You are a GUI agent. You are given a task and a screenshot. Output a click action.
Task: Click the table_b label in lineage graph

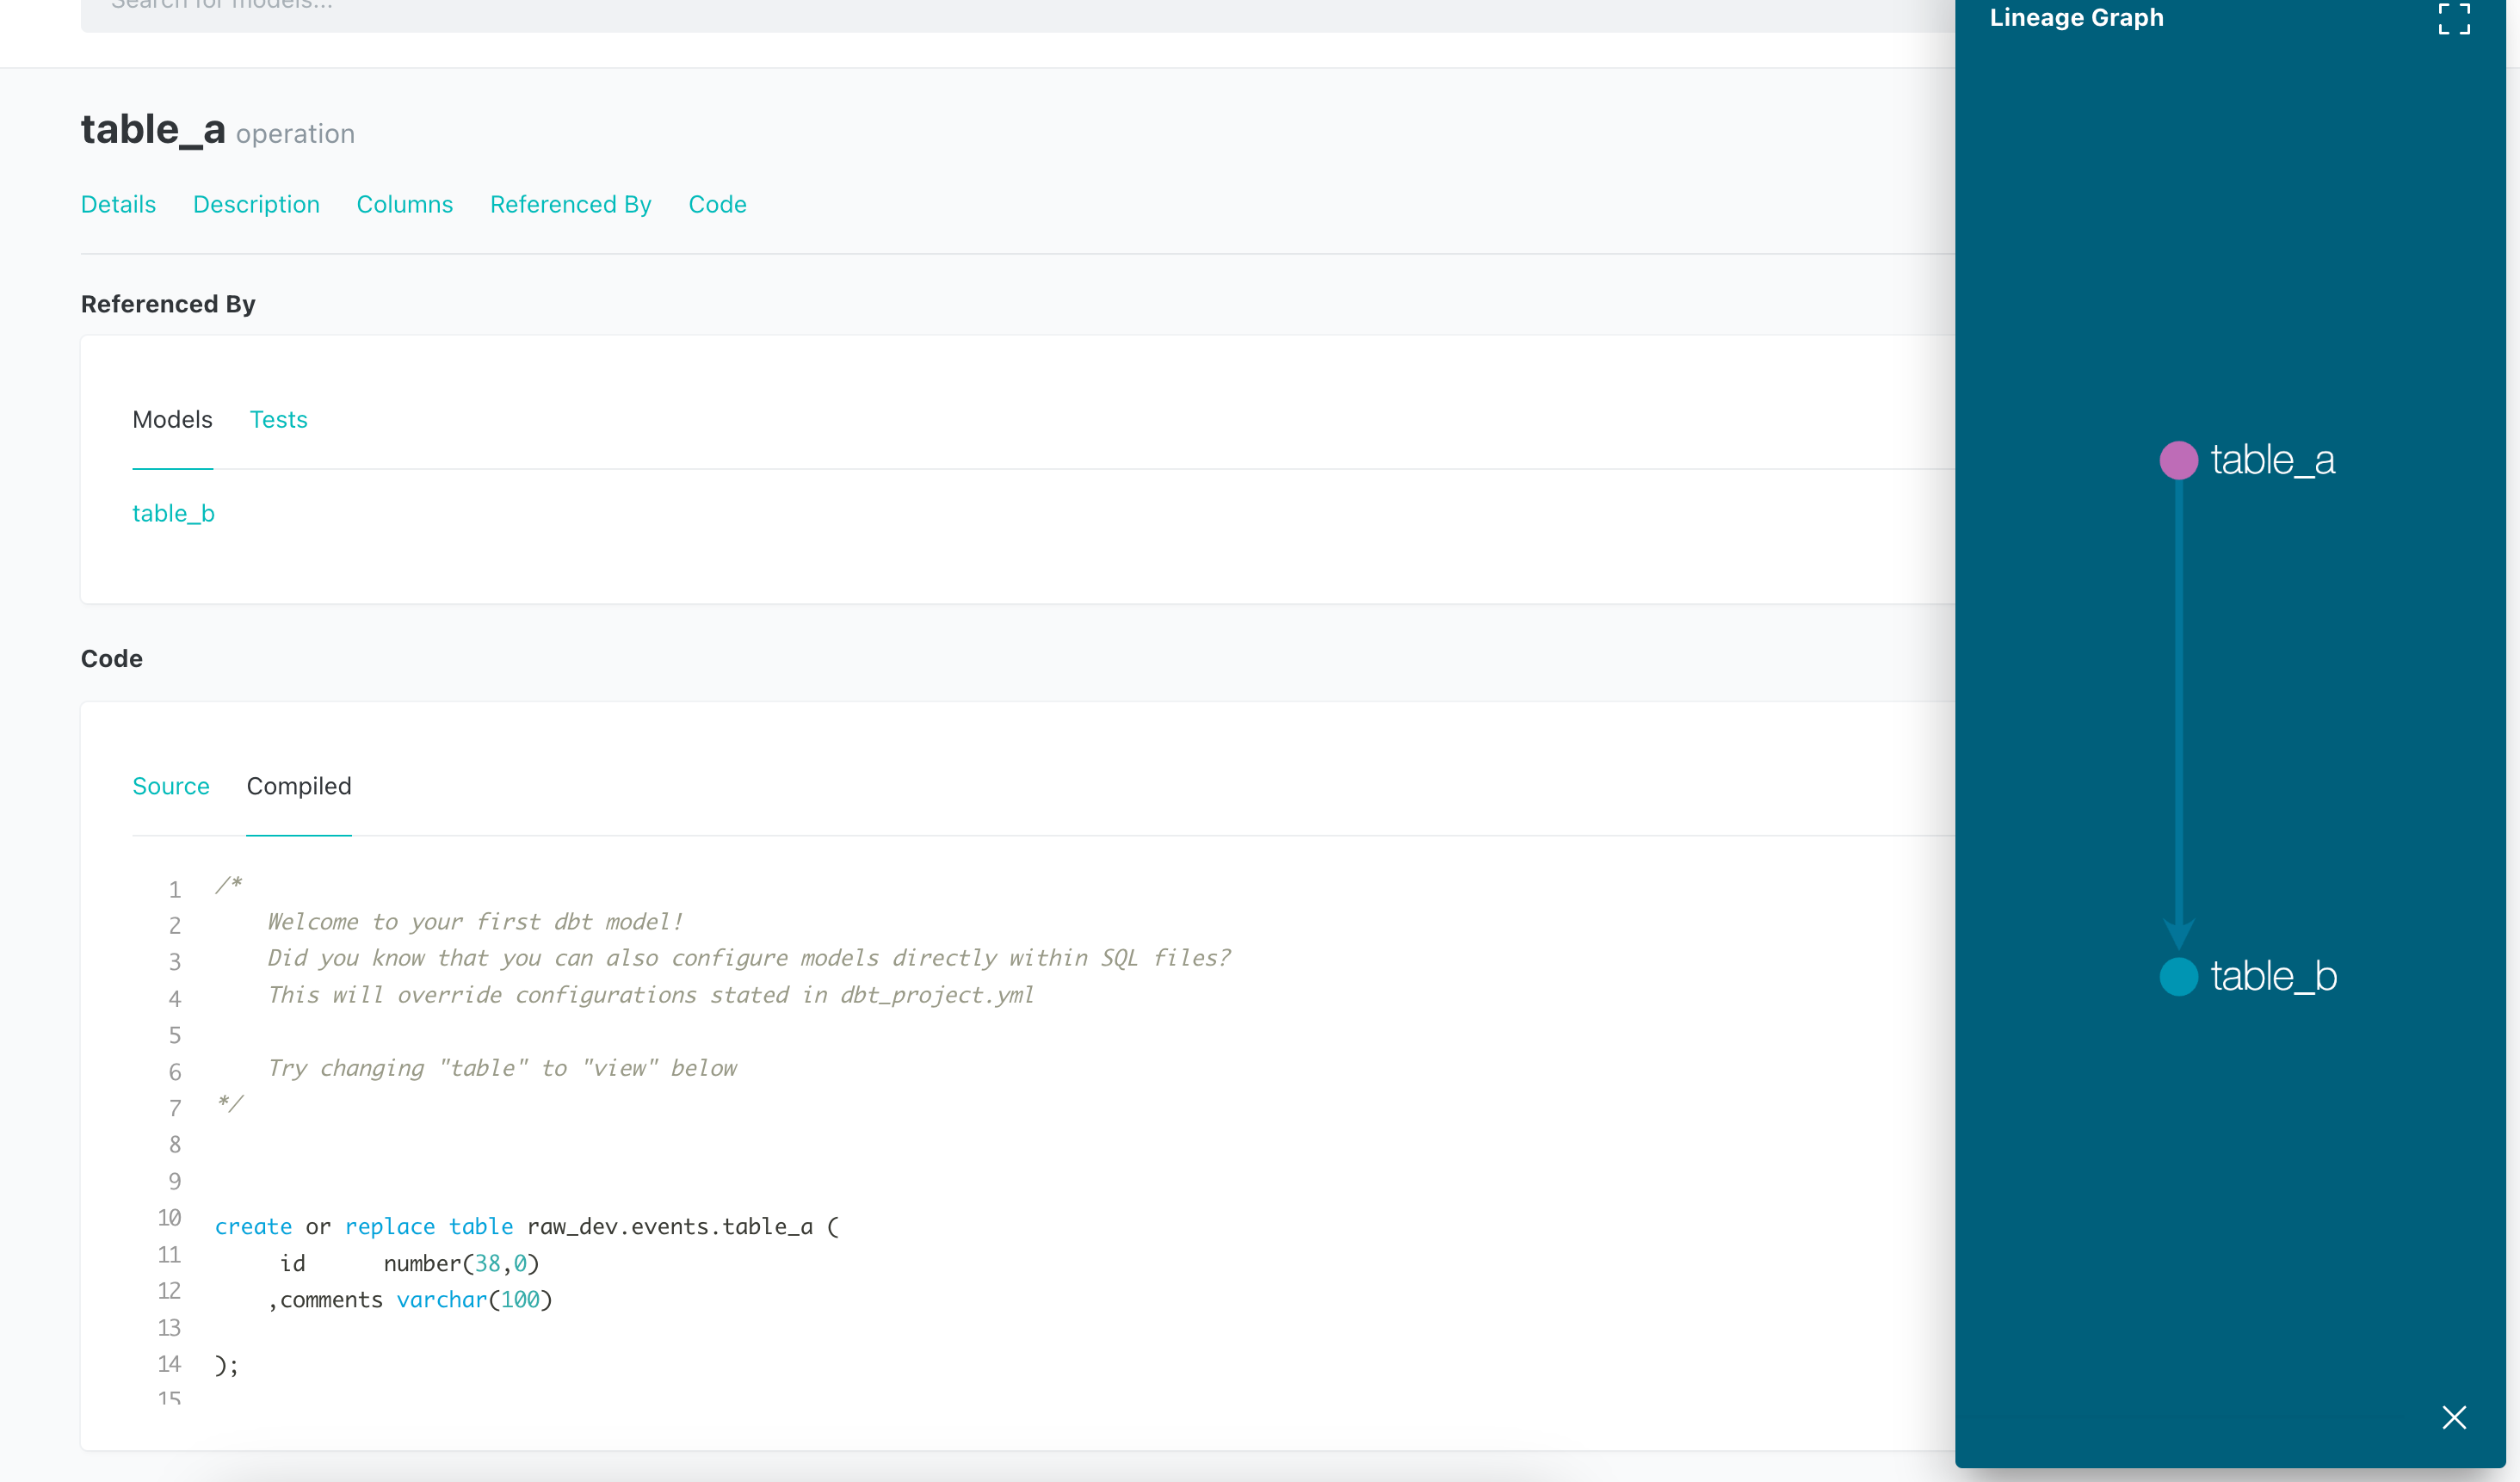2273,976
